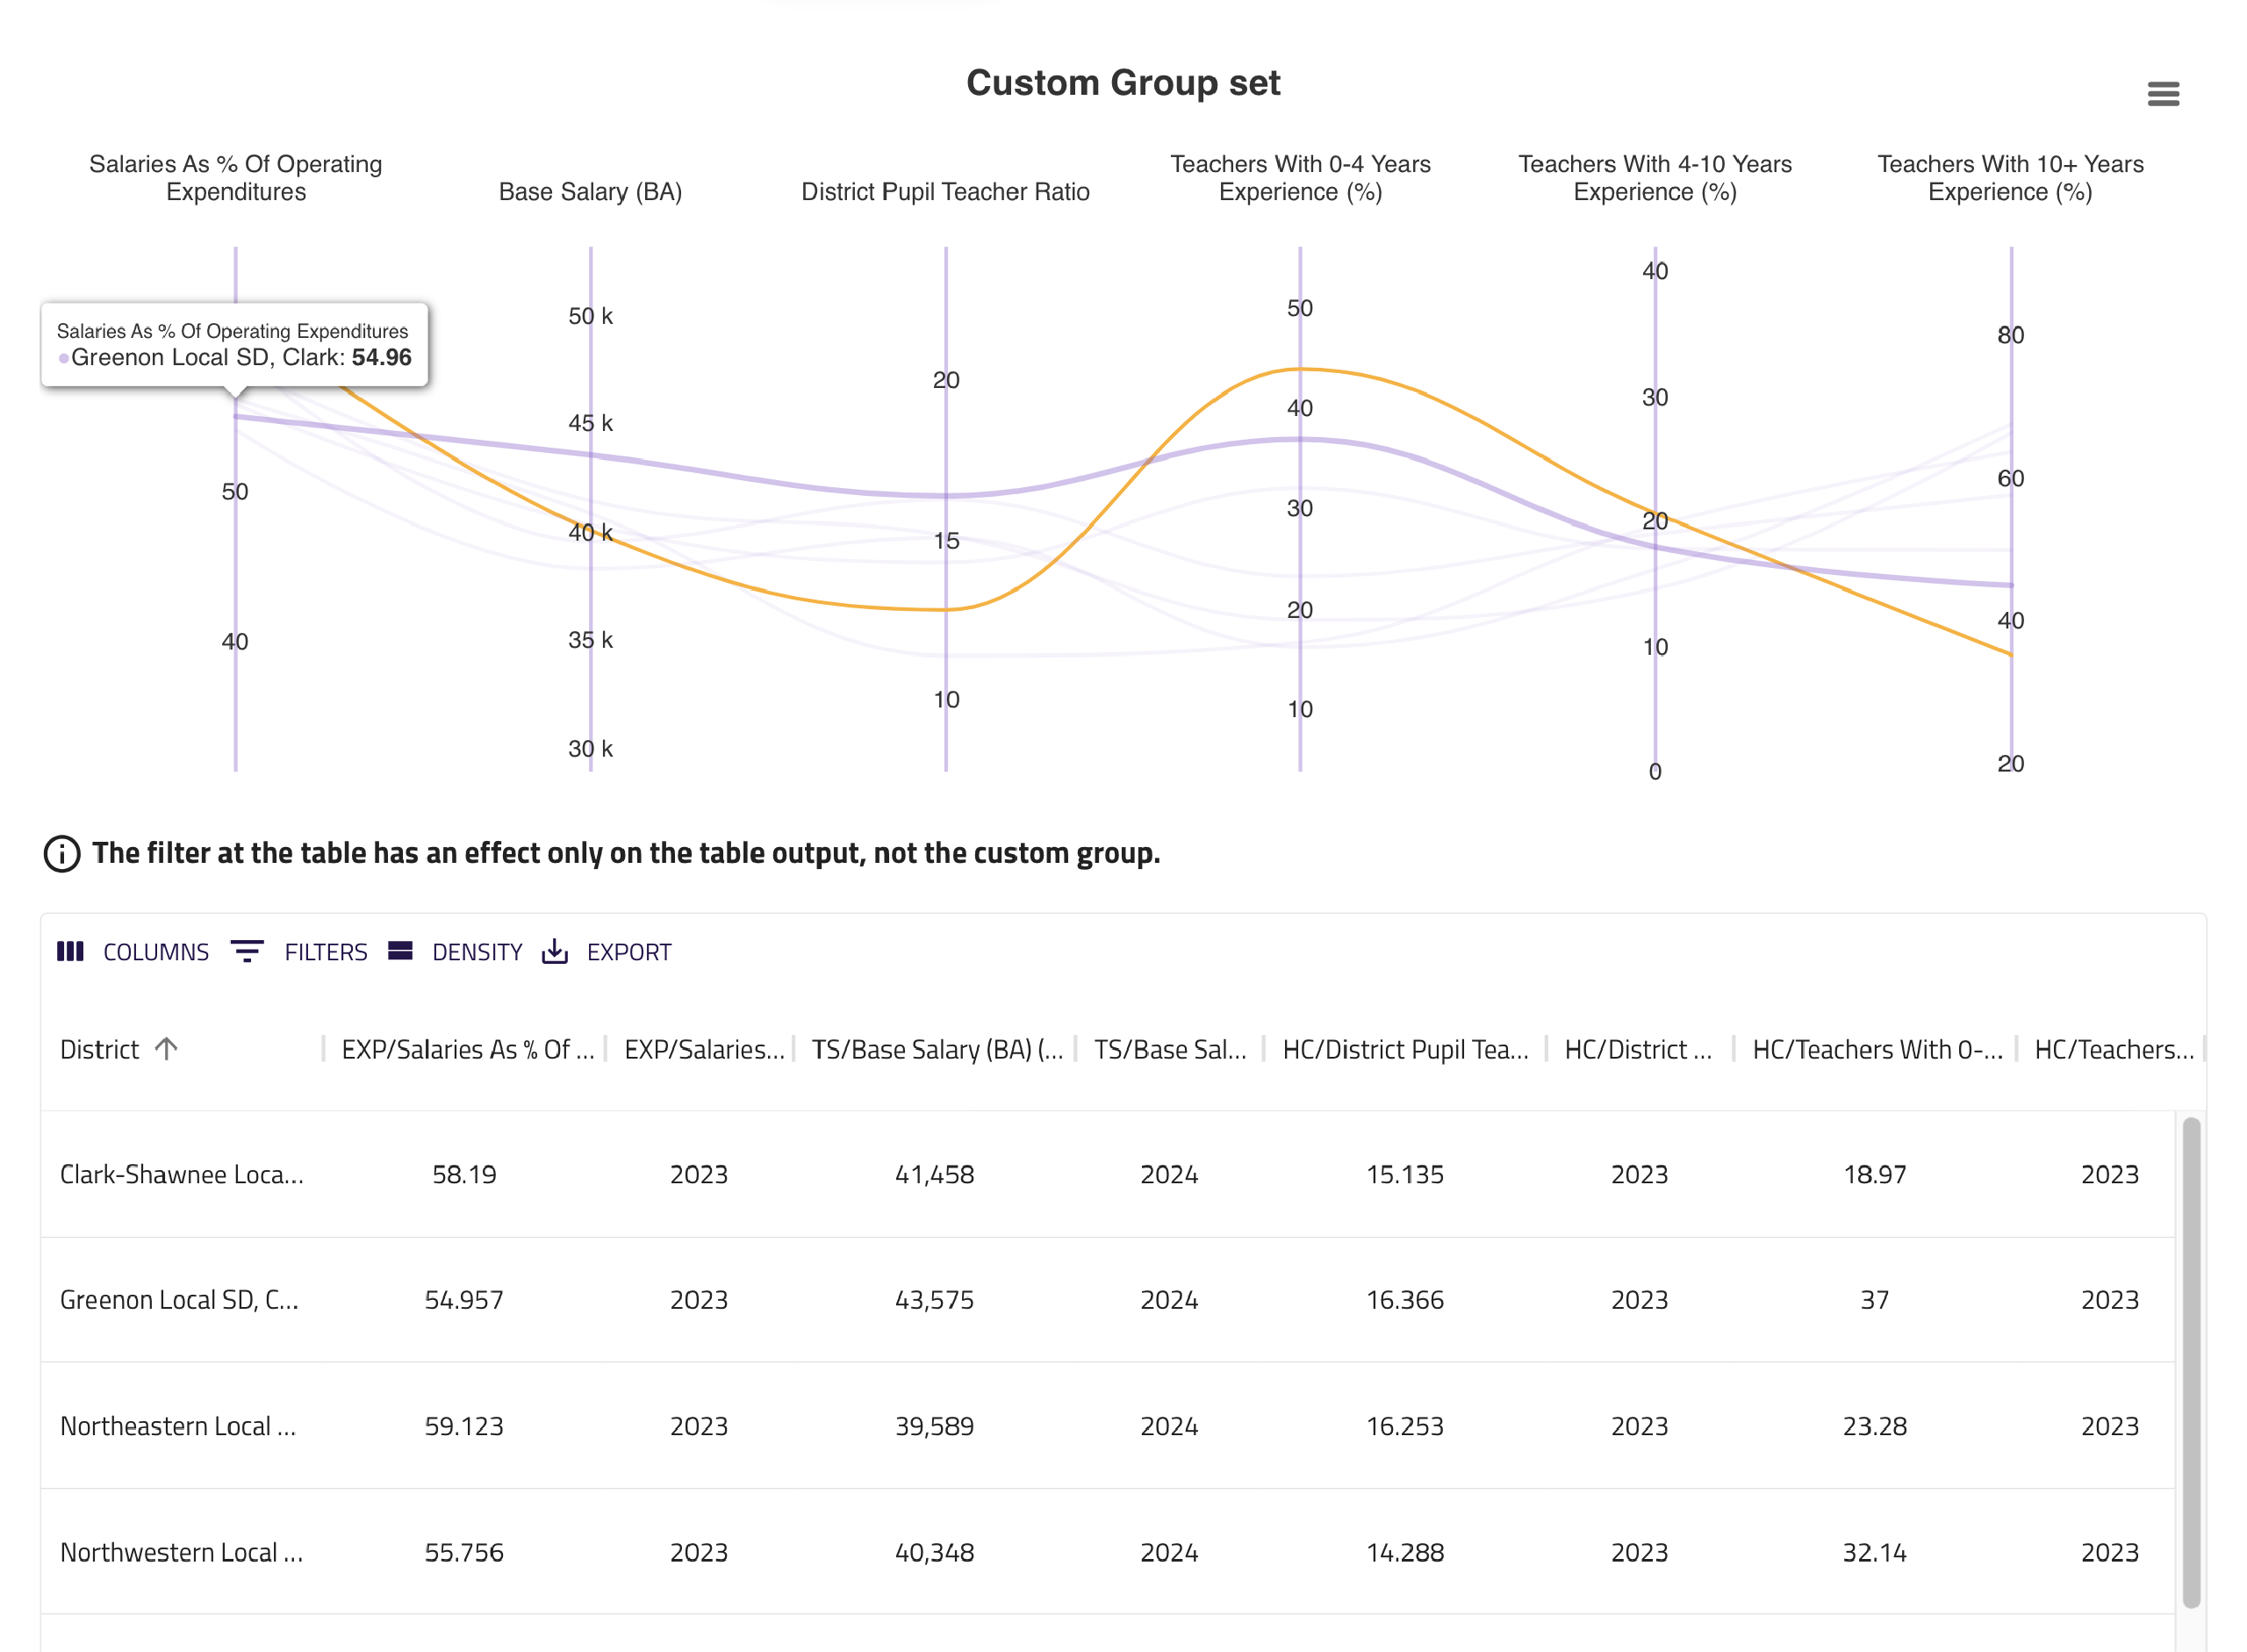This screenshot has width=2247, height=1652.
Task: Open the FILTERS panel
Action: coord(325,952)
